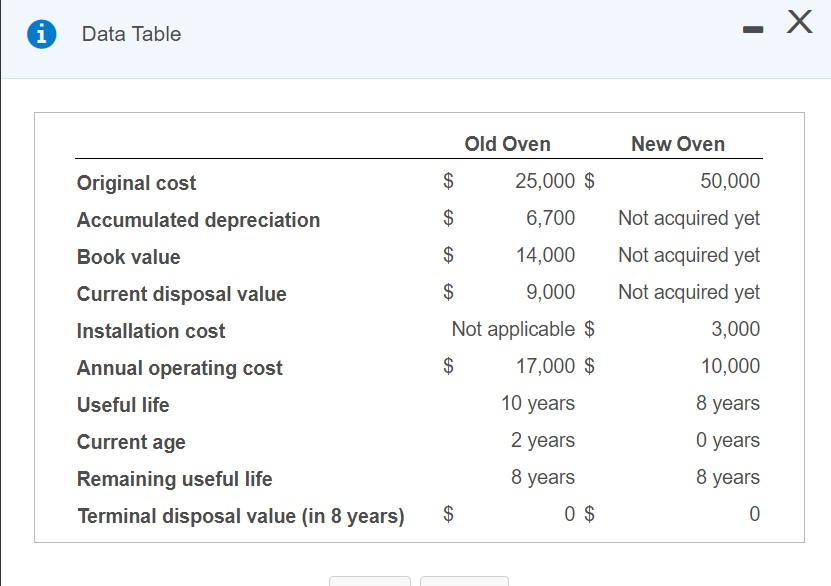Click Not acquired yet in Current disposal row
The width and height of the screenshot is (831, 586).
coord(689,292)
